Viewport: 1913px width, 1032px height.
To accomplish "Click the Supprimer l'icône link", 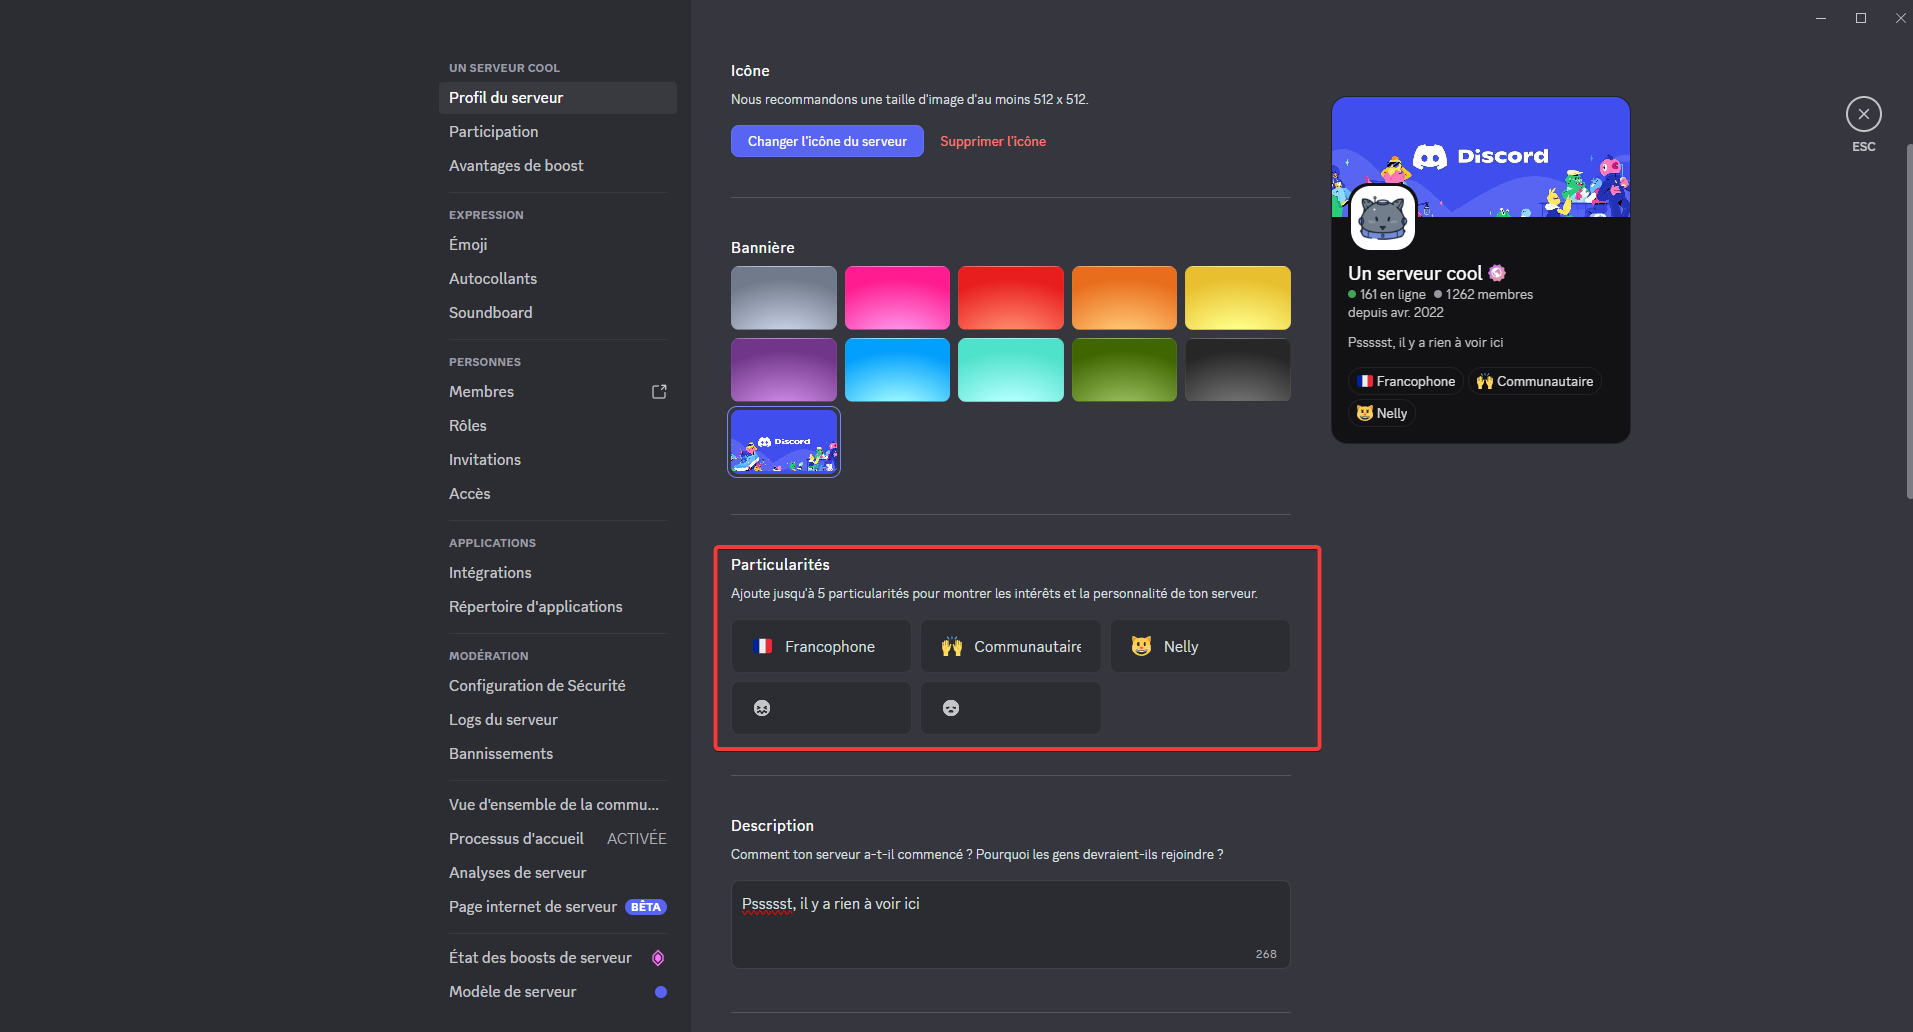I will click(992, 141).
